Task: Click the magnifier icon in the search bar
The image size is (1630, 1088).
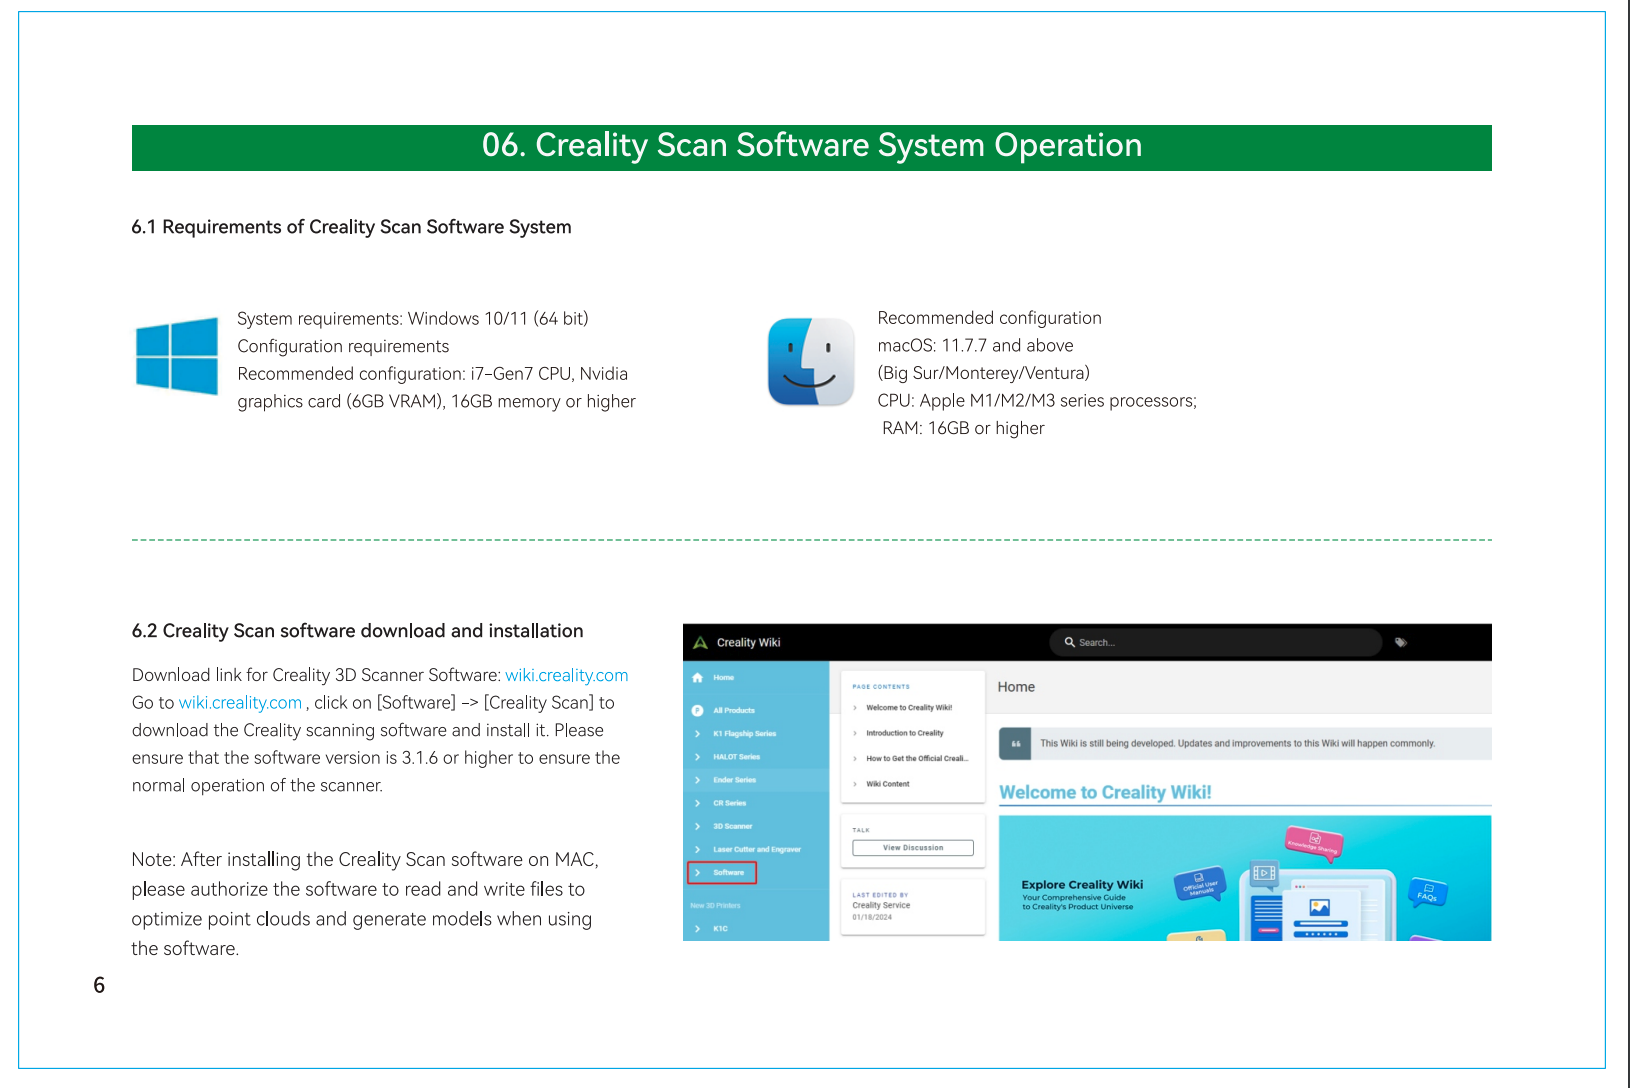Action: (x=1069, y=643)
